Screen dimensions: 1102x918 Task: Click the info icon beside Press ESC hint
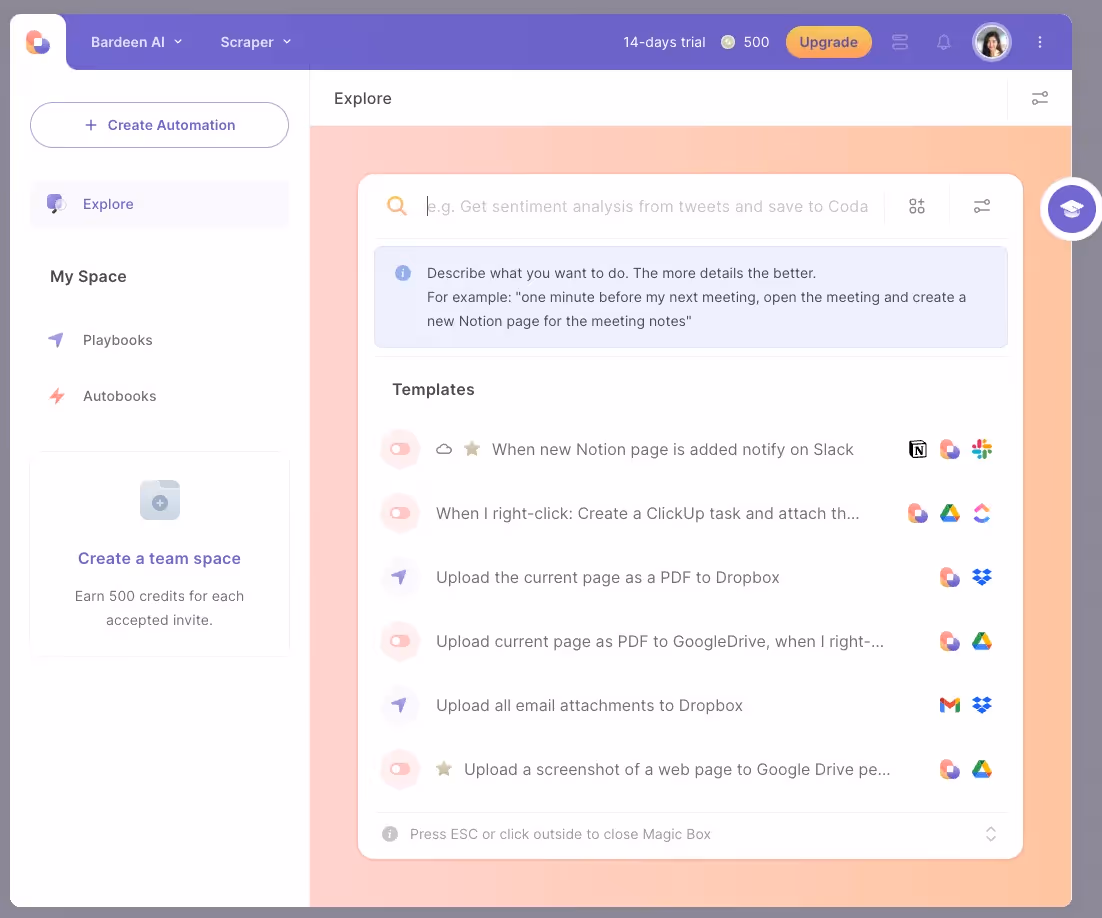coord(390,834)
